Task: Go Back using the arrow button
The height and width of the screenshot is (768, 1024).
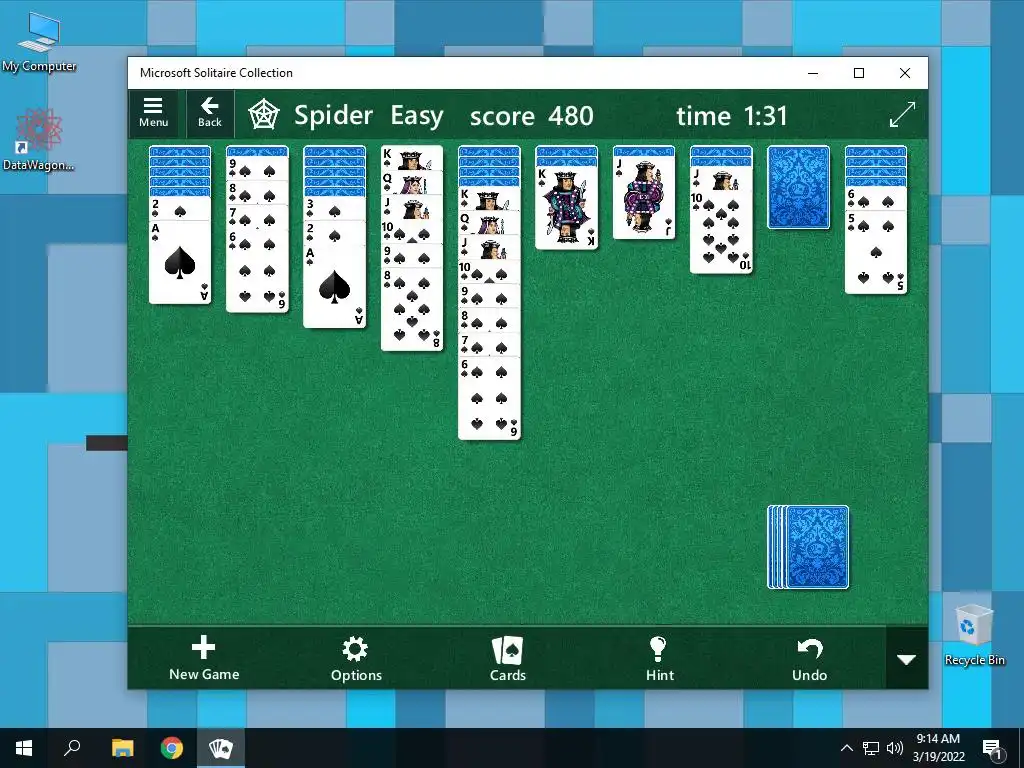Action: (x=210, y=114)
